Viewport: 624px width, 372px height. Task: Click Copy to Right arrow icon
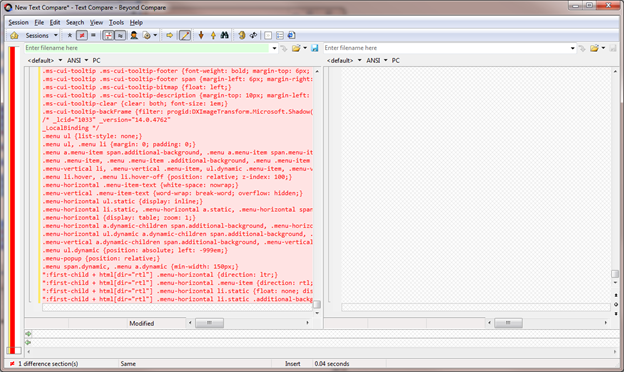[x=170, y=35]
